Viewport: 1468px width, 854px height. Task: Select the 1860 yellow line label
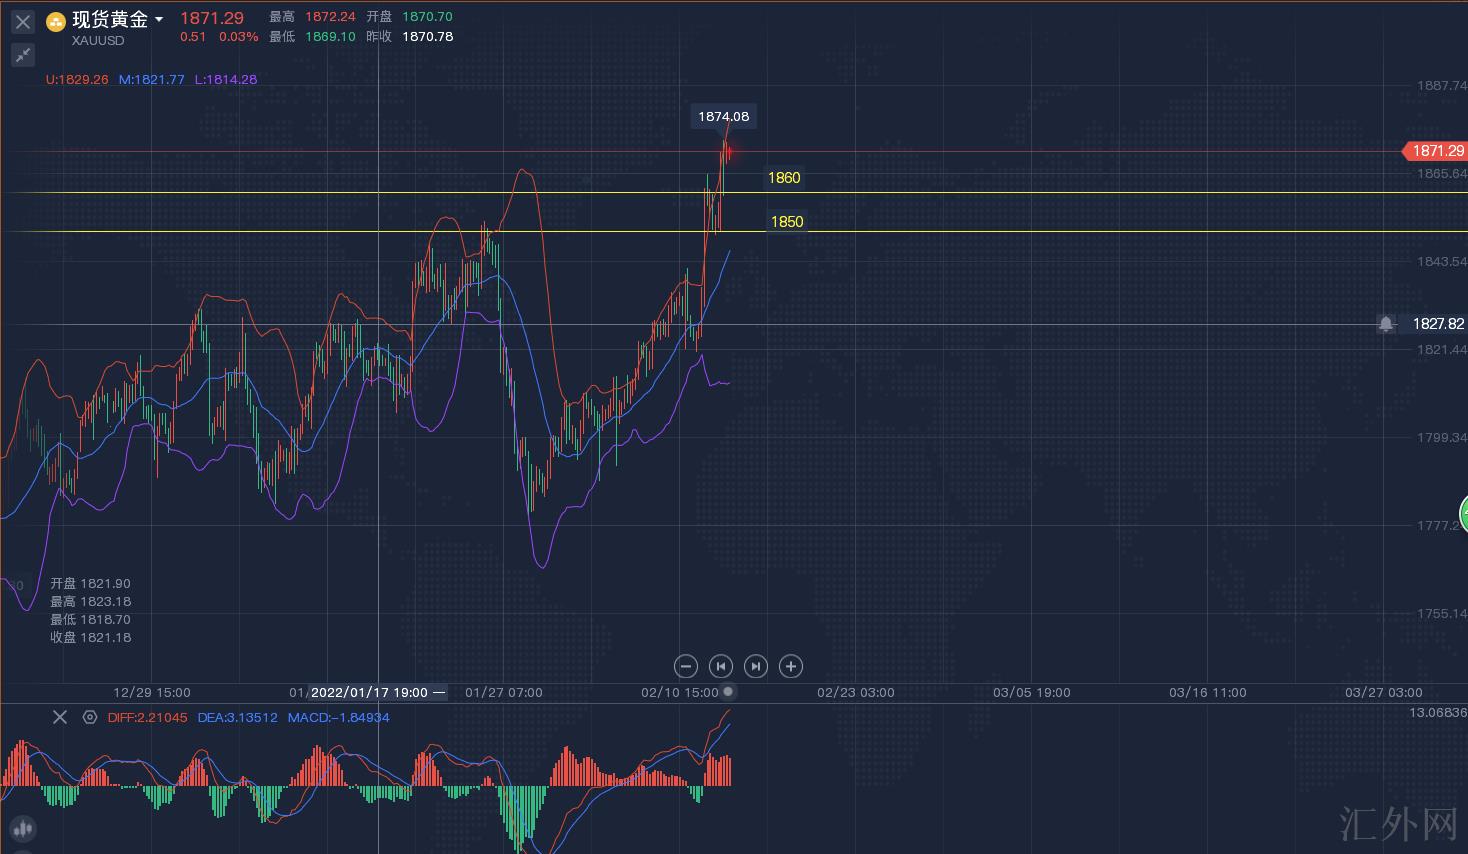[x=784, y=178]
